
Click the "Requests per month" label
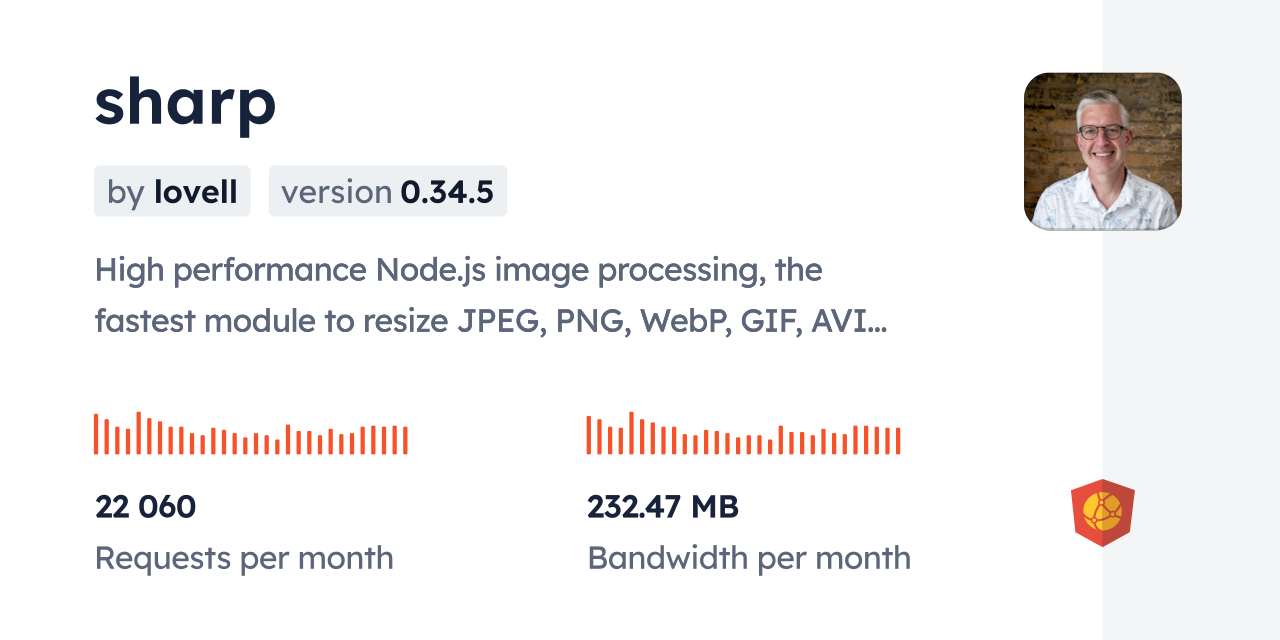[x=244, y=558]
